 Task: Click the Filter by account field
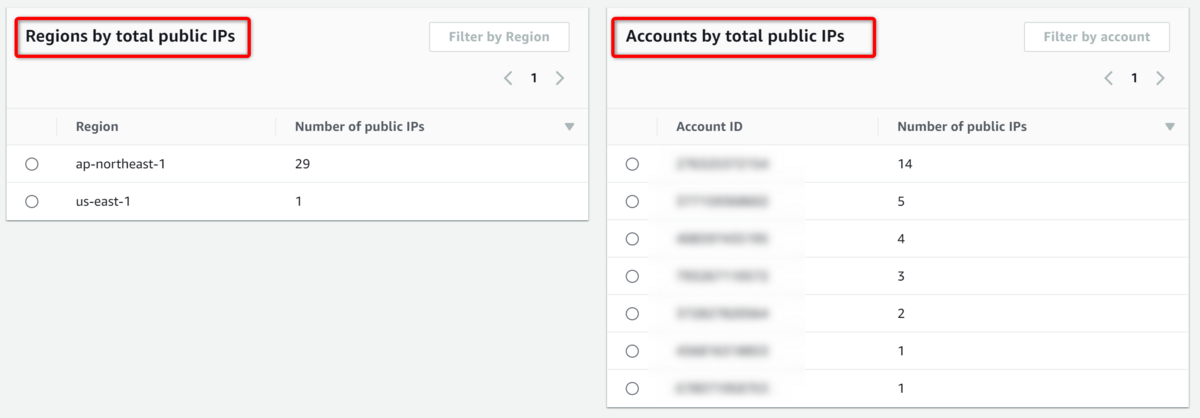[x=1096, y=37]
